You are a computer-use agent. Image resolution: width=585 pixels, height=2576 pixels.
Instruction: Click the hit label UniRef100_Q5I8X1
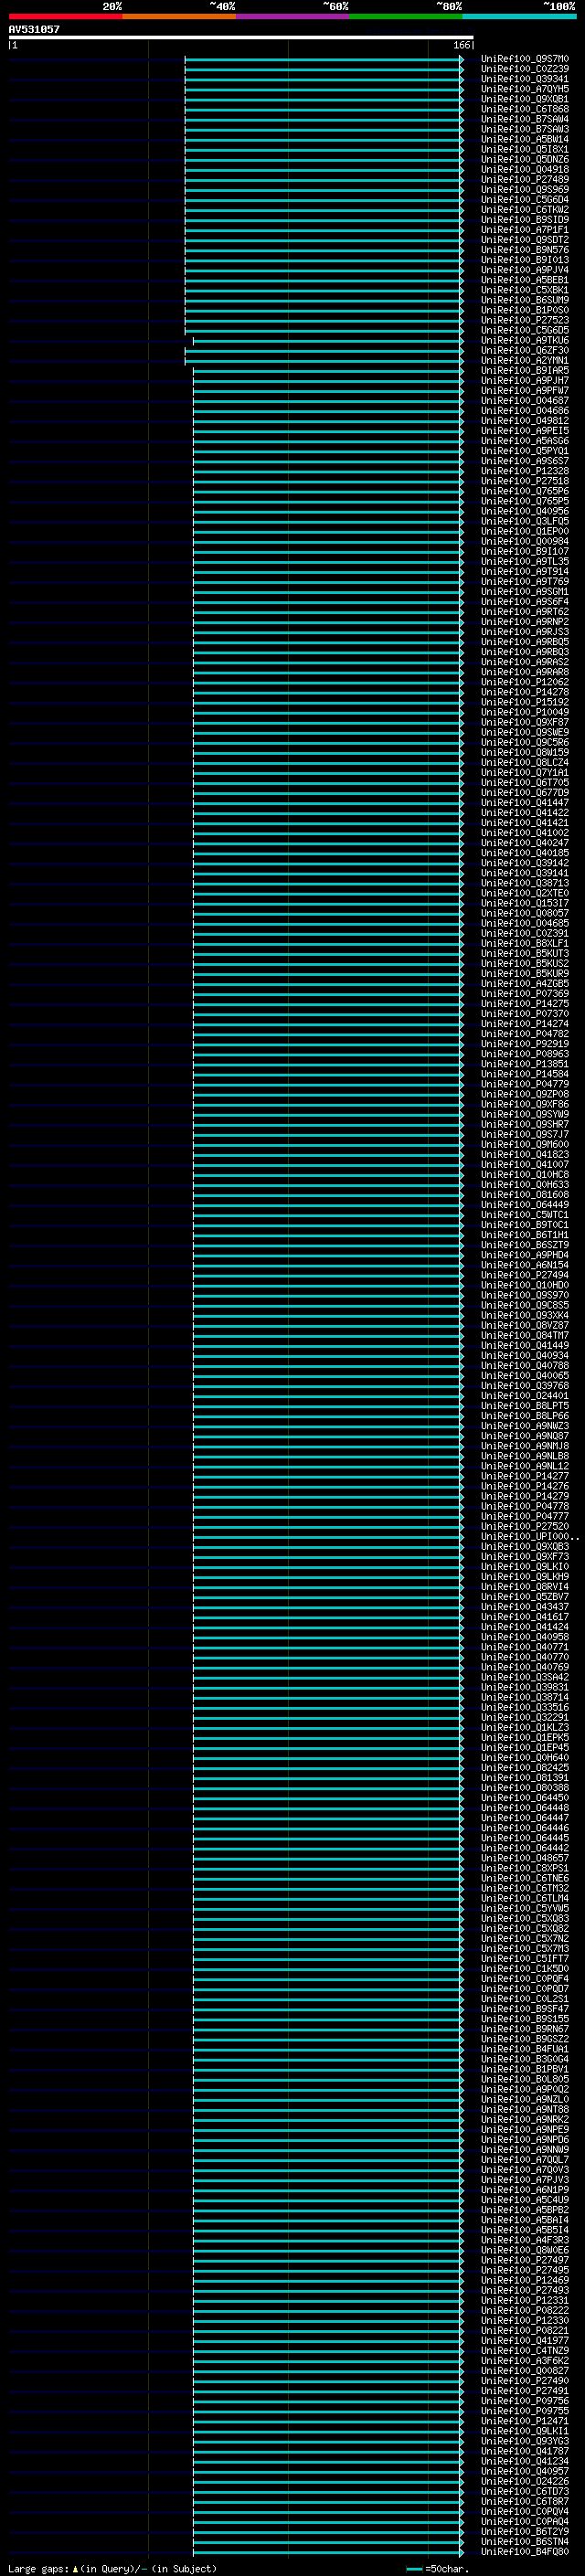click(525, 149)
